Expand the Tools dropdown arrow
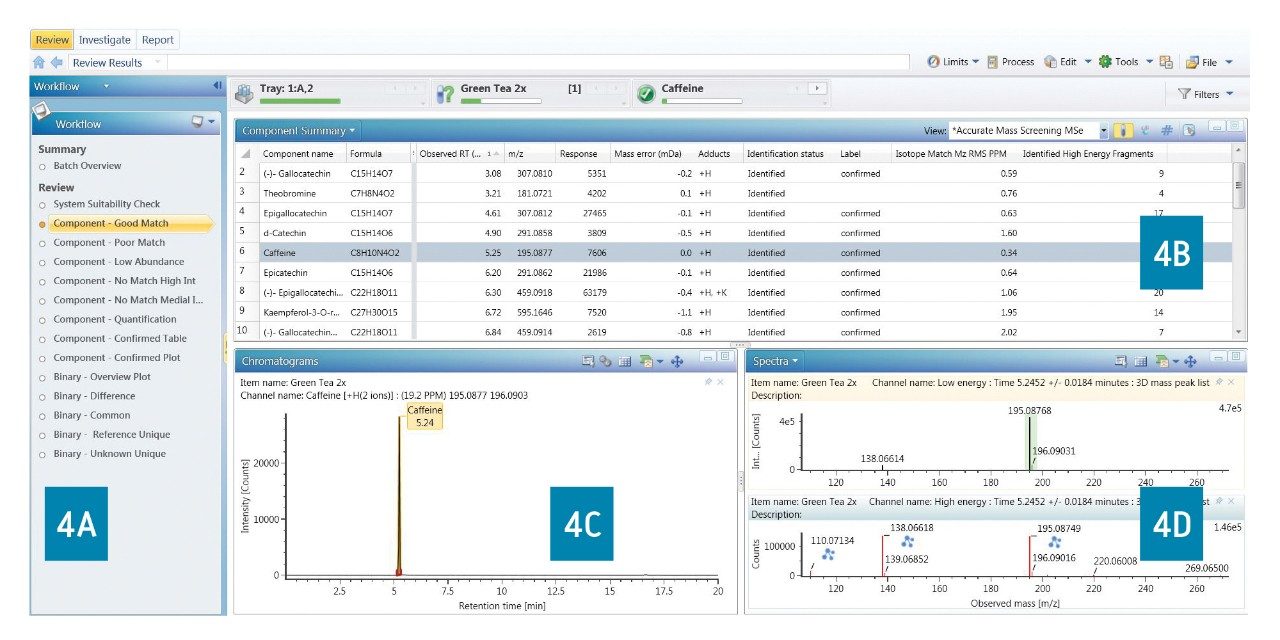 click(1149, 62)
